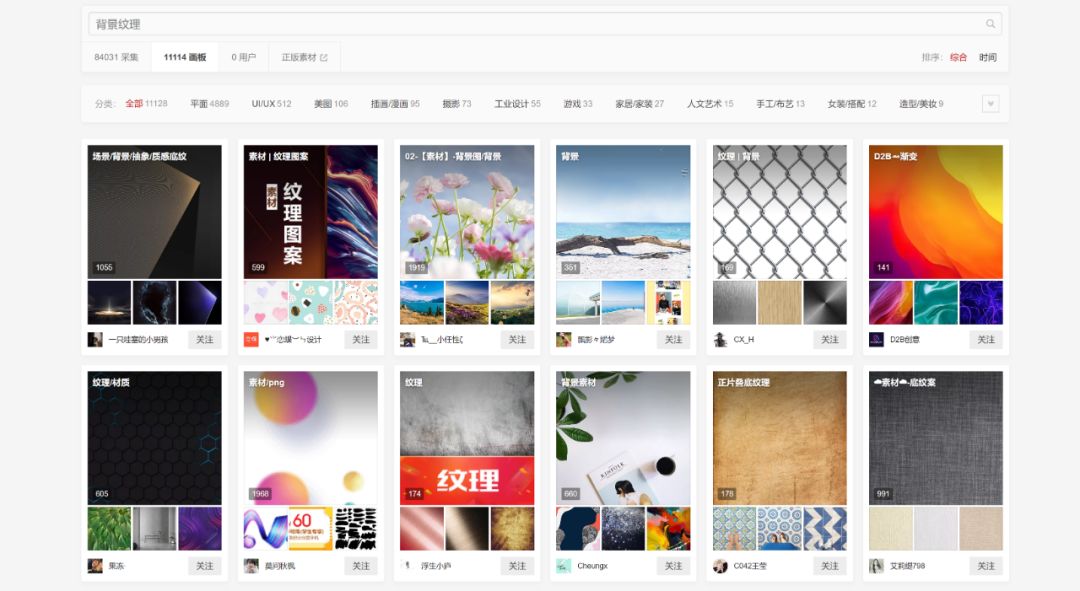Open the grey 纹理 board with red banner

[467, 438]
